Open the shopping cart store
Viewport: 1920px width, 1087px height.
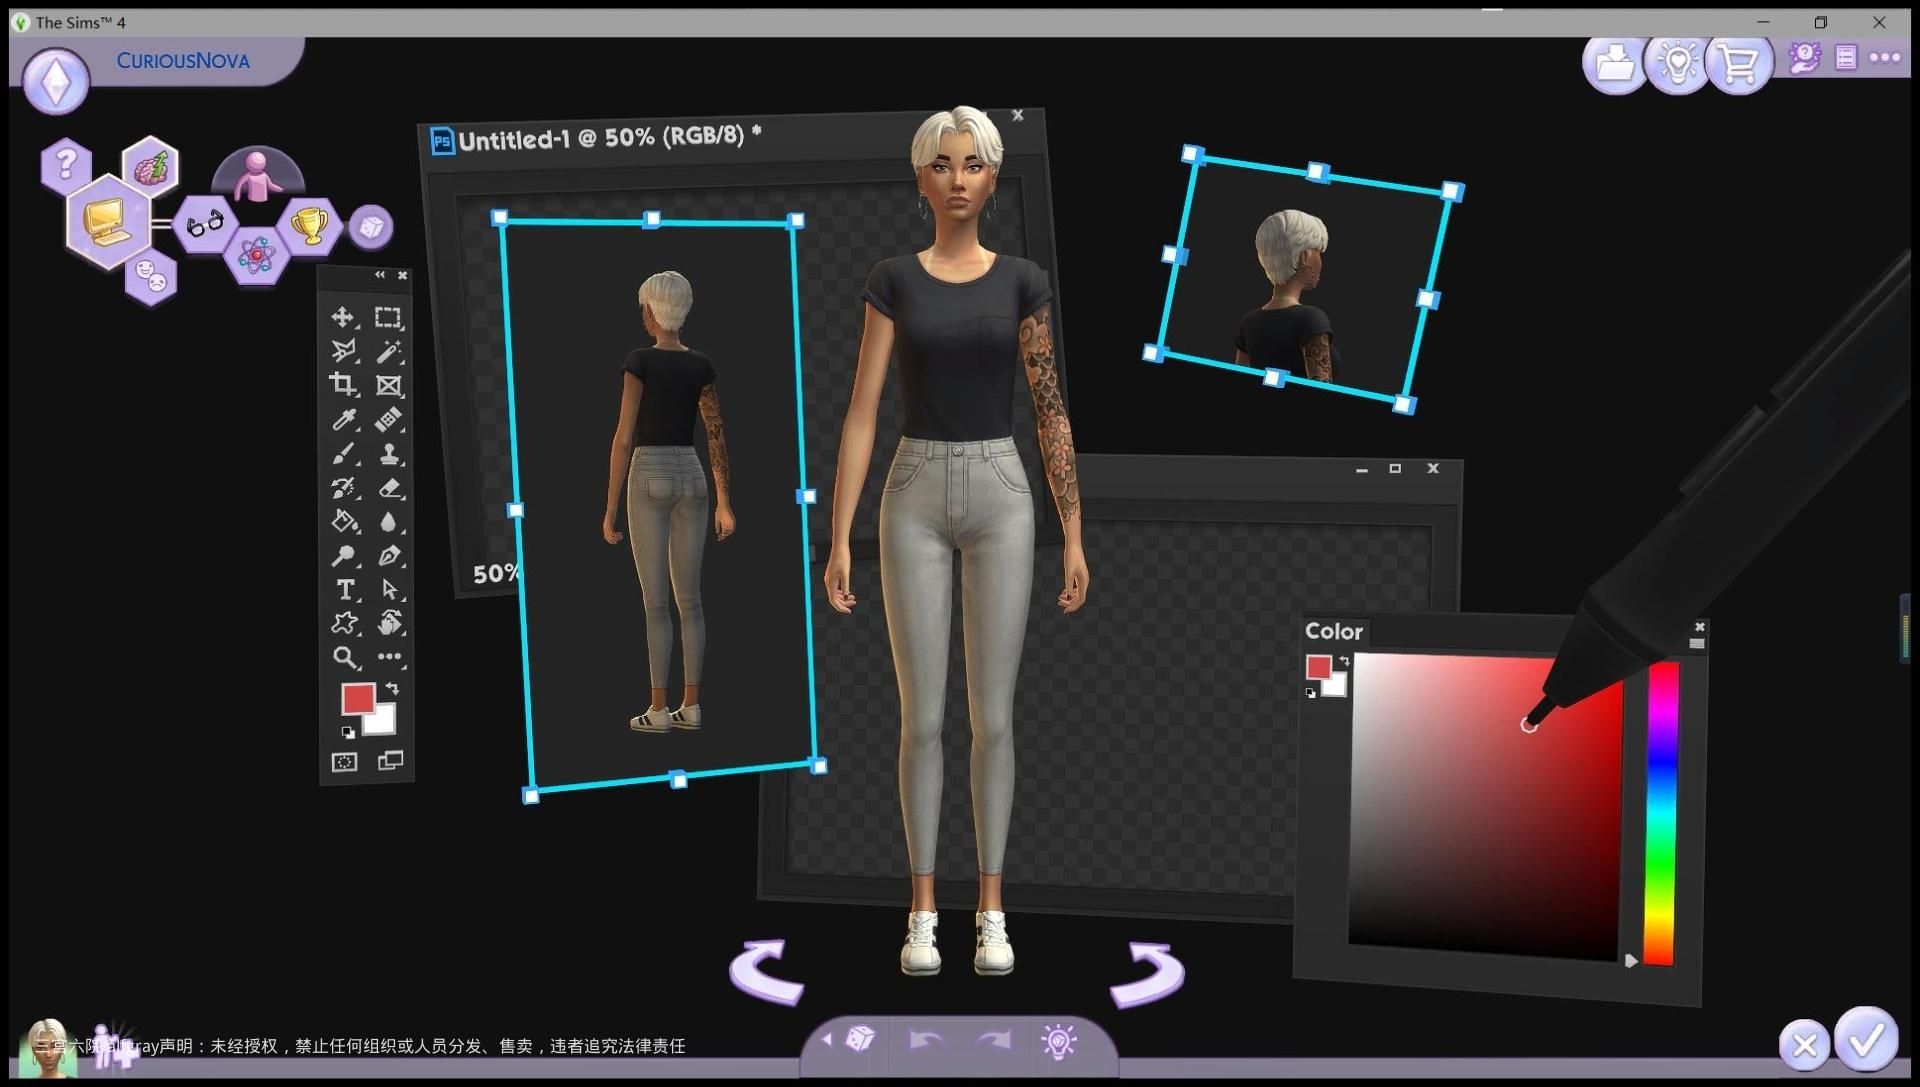point(1739,64)
